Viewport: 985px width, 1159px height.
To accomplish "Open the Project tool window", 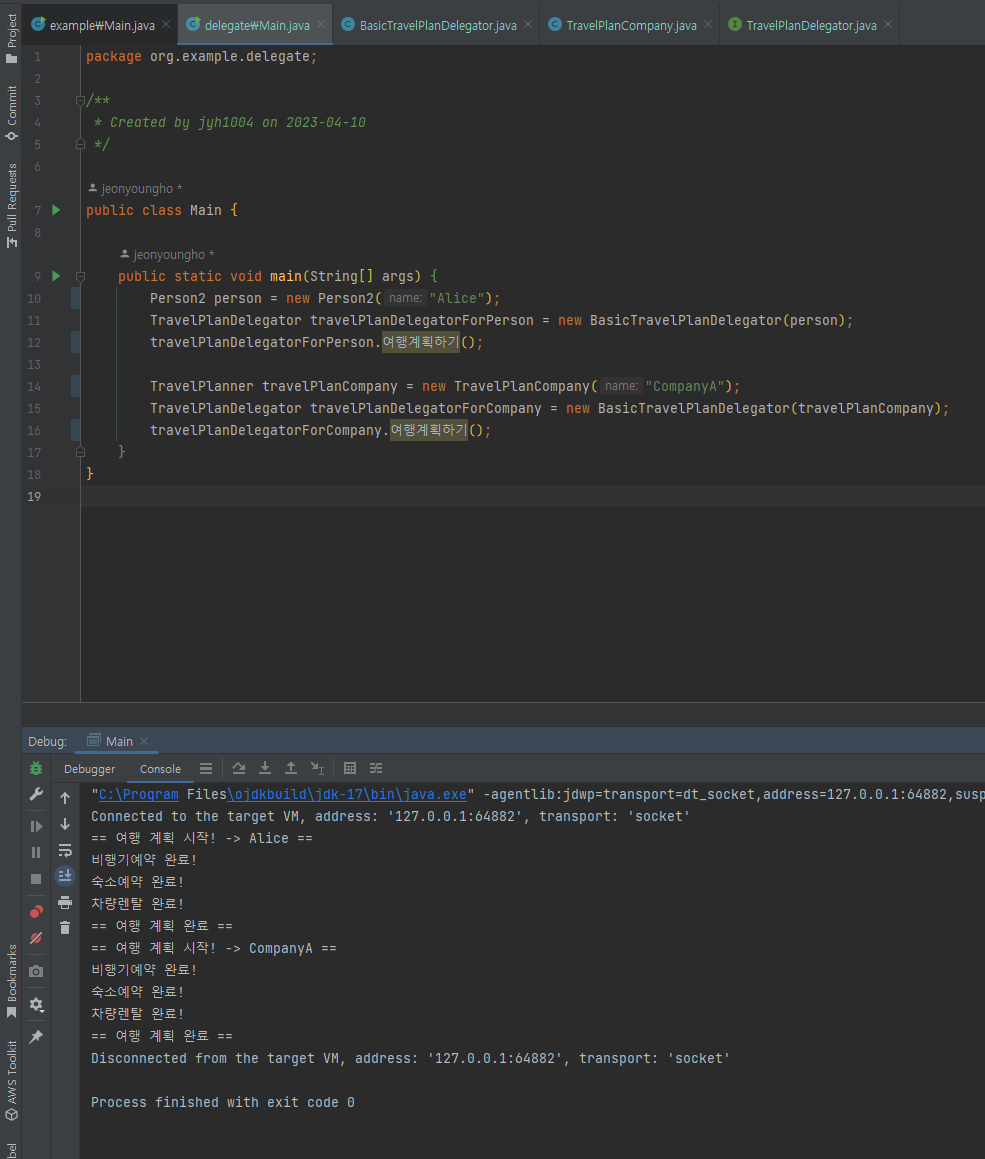I will [x=11, y=38].
